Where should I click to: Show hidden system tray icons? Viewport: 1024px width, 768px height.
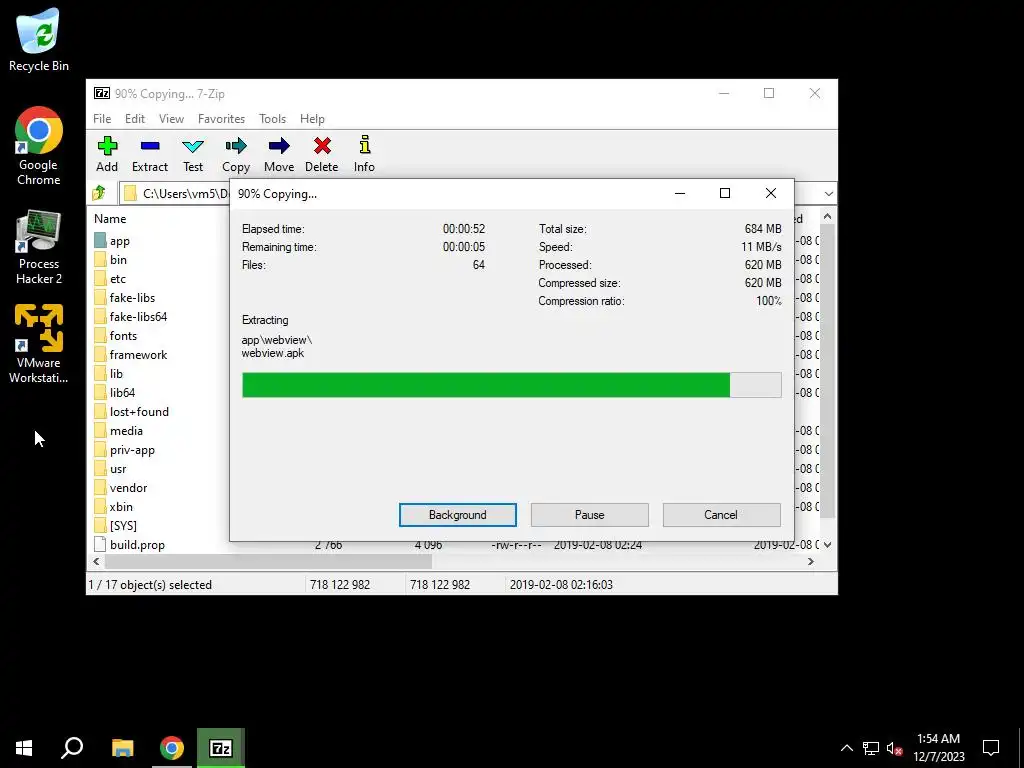tap(846, 748)
